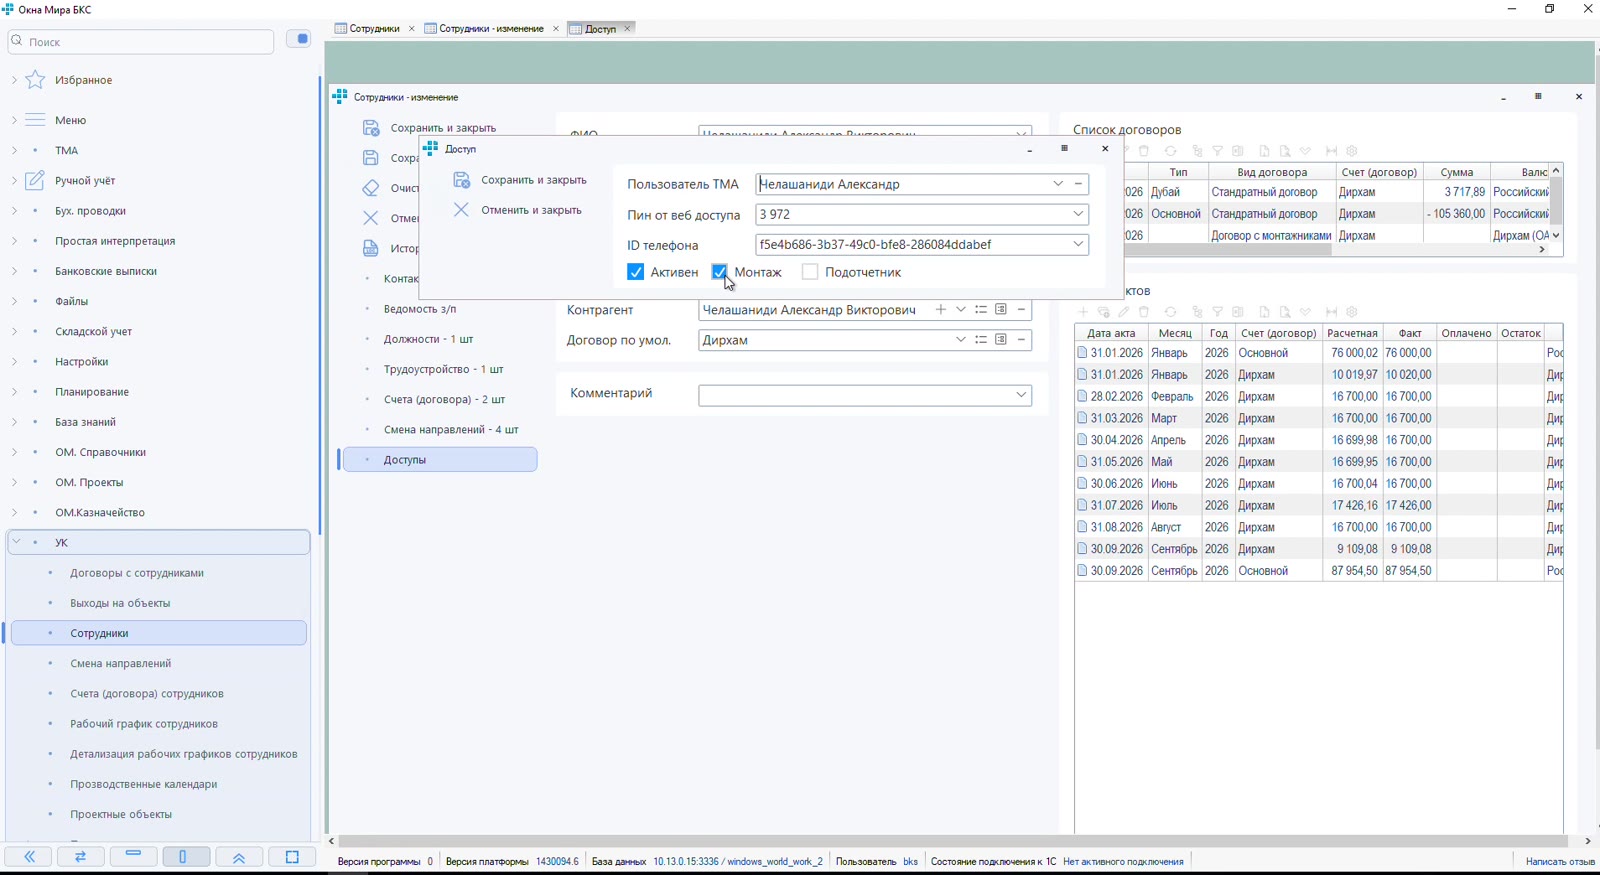Open the Пин от веб доступа dropdown arrow

pyautogui.click(x=1078, y=214)
